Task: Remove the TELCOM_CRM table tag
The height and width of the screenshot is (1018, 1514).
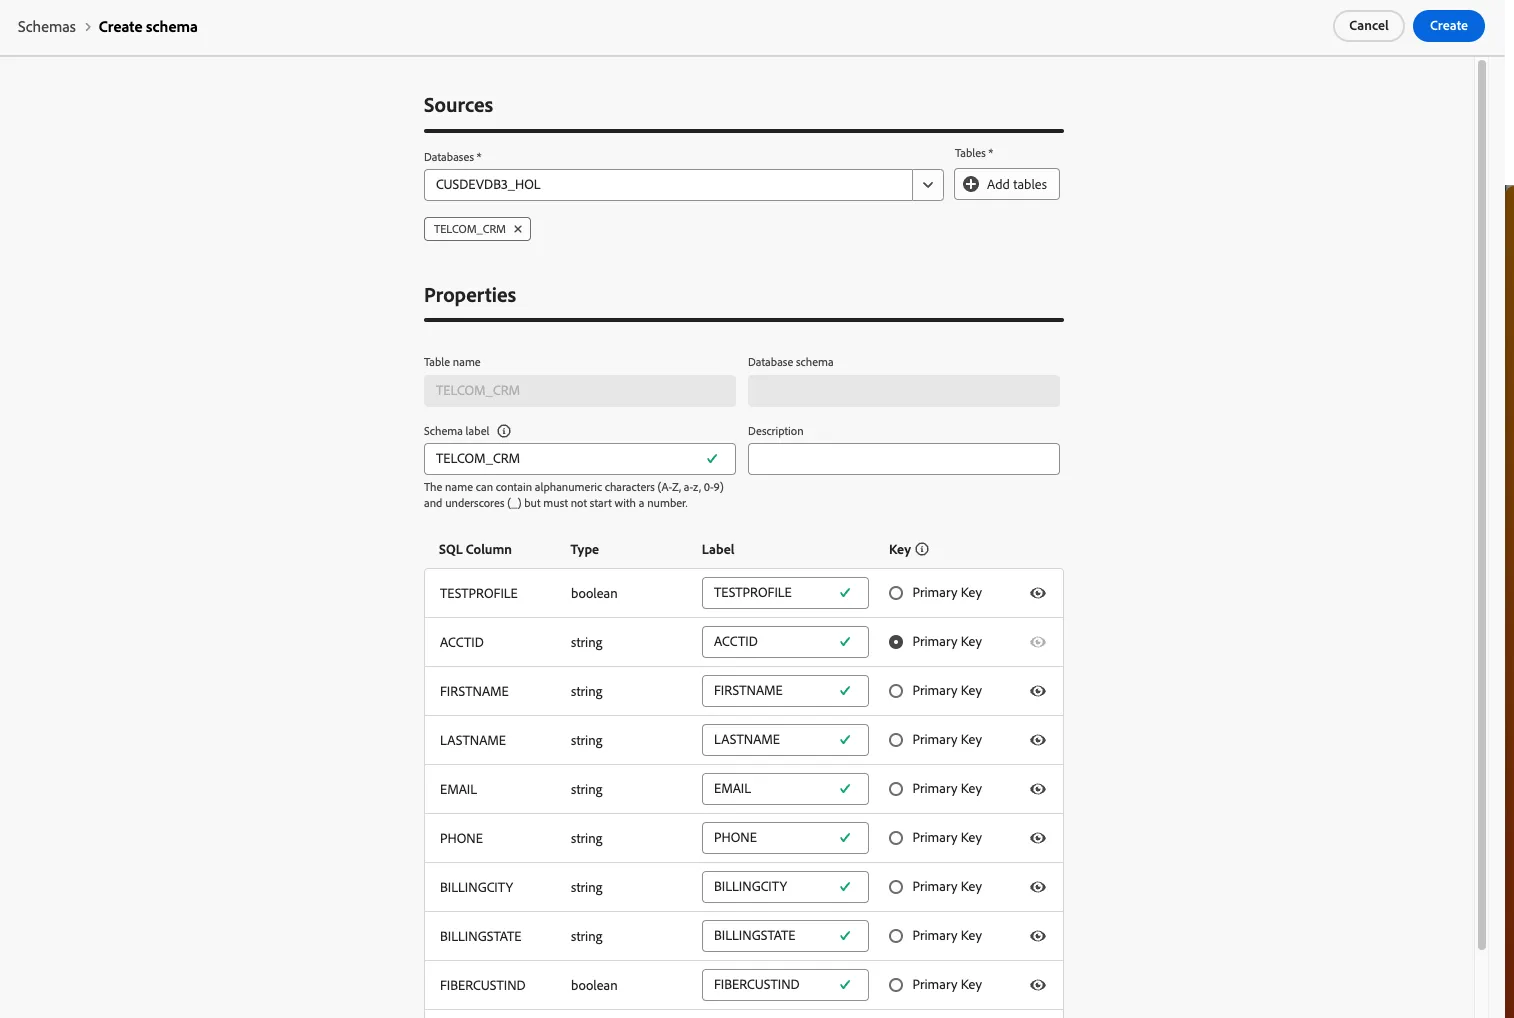Action: coord(518,229)
